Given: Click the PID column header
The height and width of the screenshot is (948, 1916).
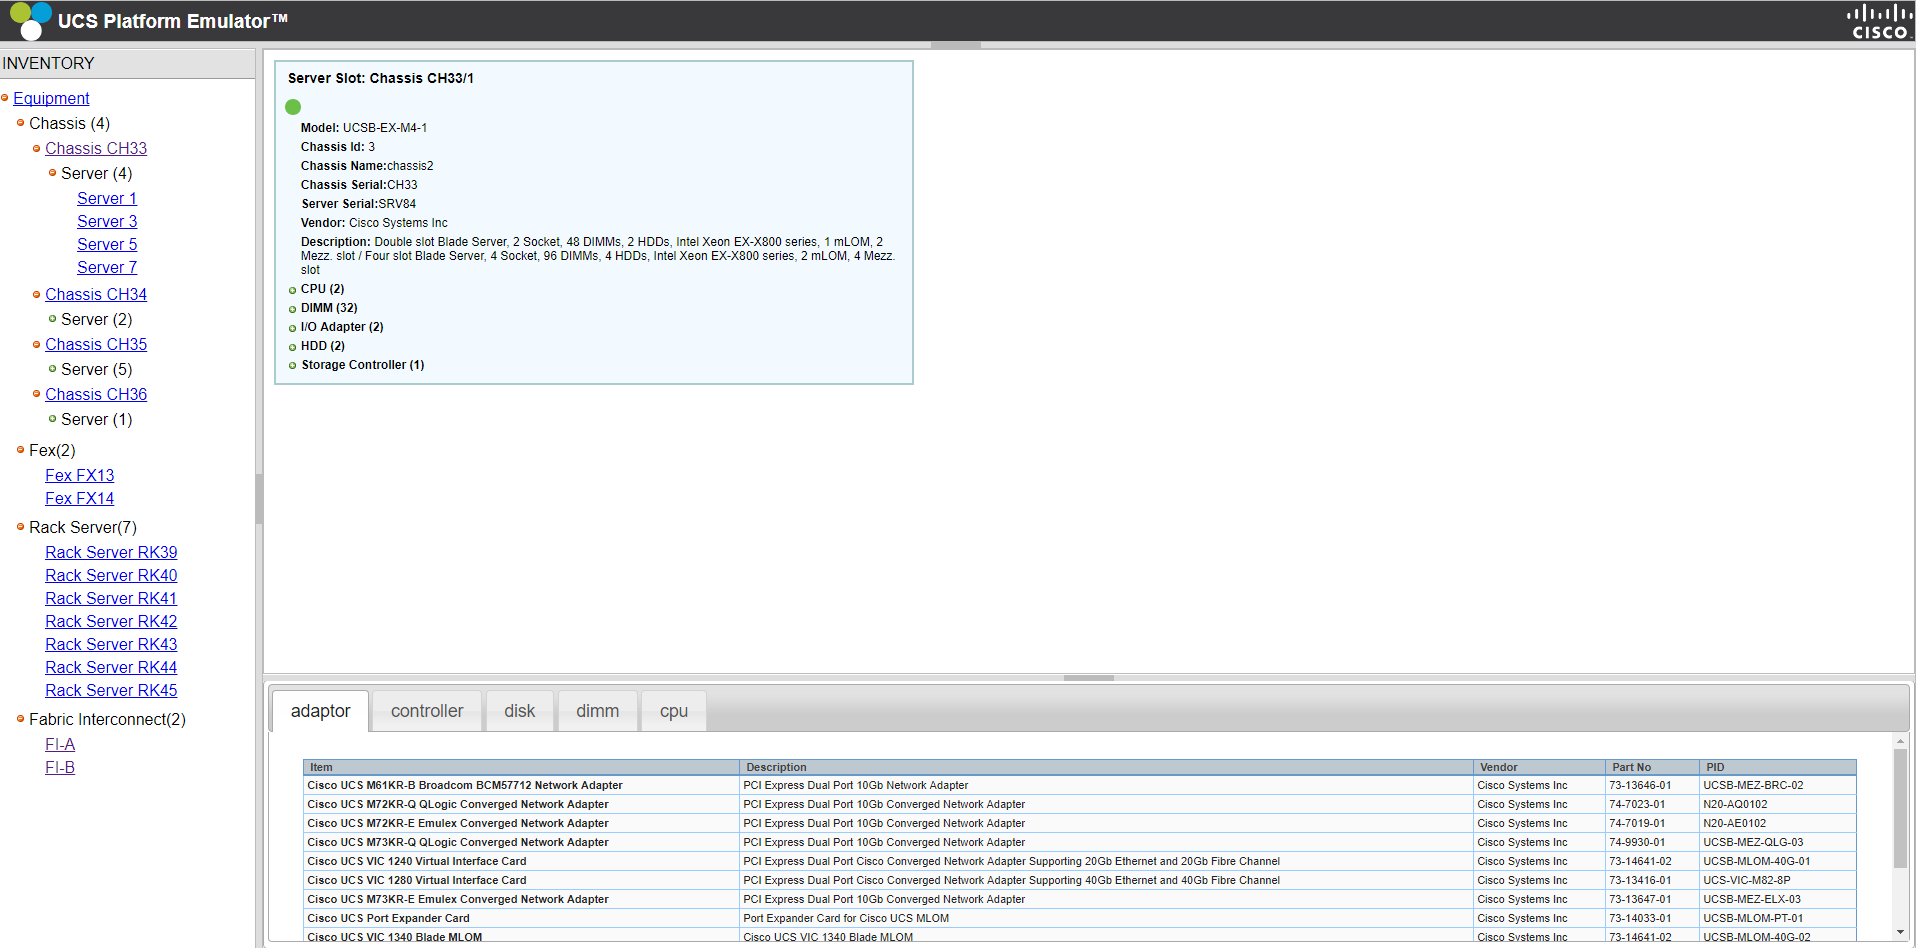Looking at the screenshot, I should (1778, 767).
